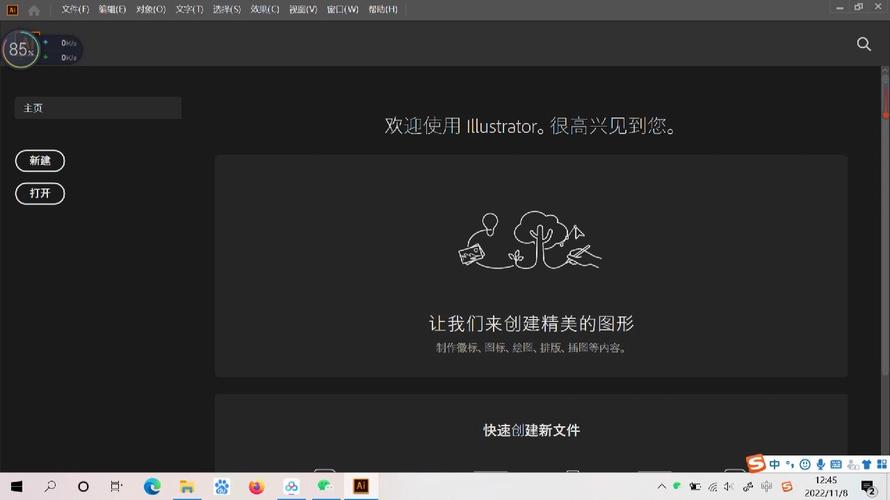Image resolution: width=890 pixels, height=500 pixels.
Task: Open Baidu Netdisk paw icon in taskbar
Action: pyautogui.click(x=221, y=487)
